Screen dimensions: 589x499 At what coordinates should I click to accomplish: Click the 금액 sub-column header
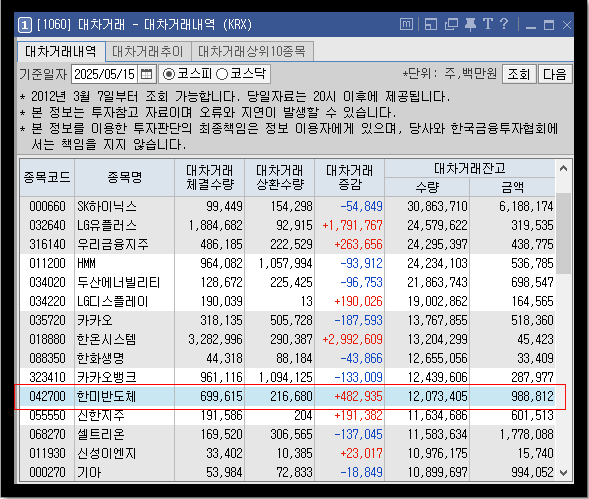(x=512, y=187)
